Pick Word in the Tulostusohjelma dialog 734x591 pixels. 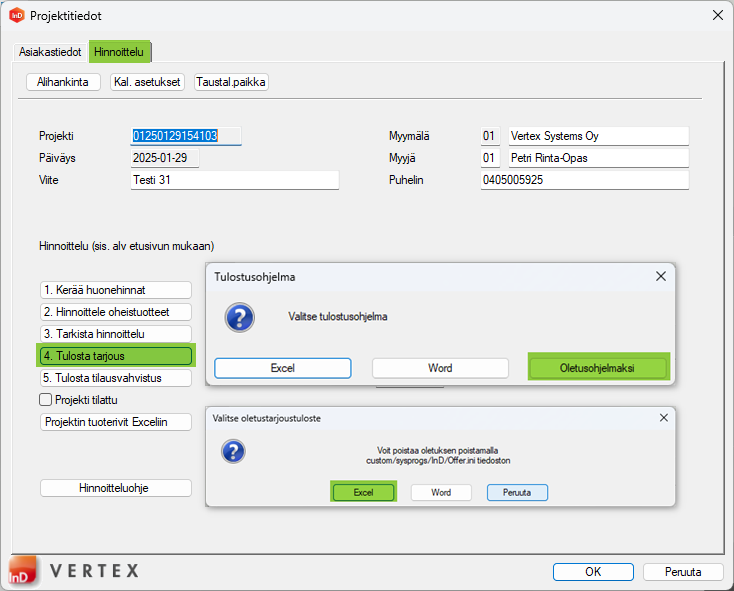coord(440,368)
